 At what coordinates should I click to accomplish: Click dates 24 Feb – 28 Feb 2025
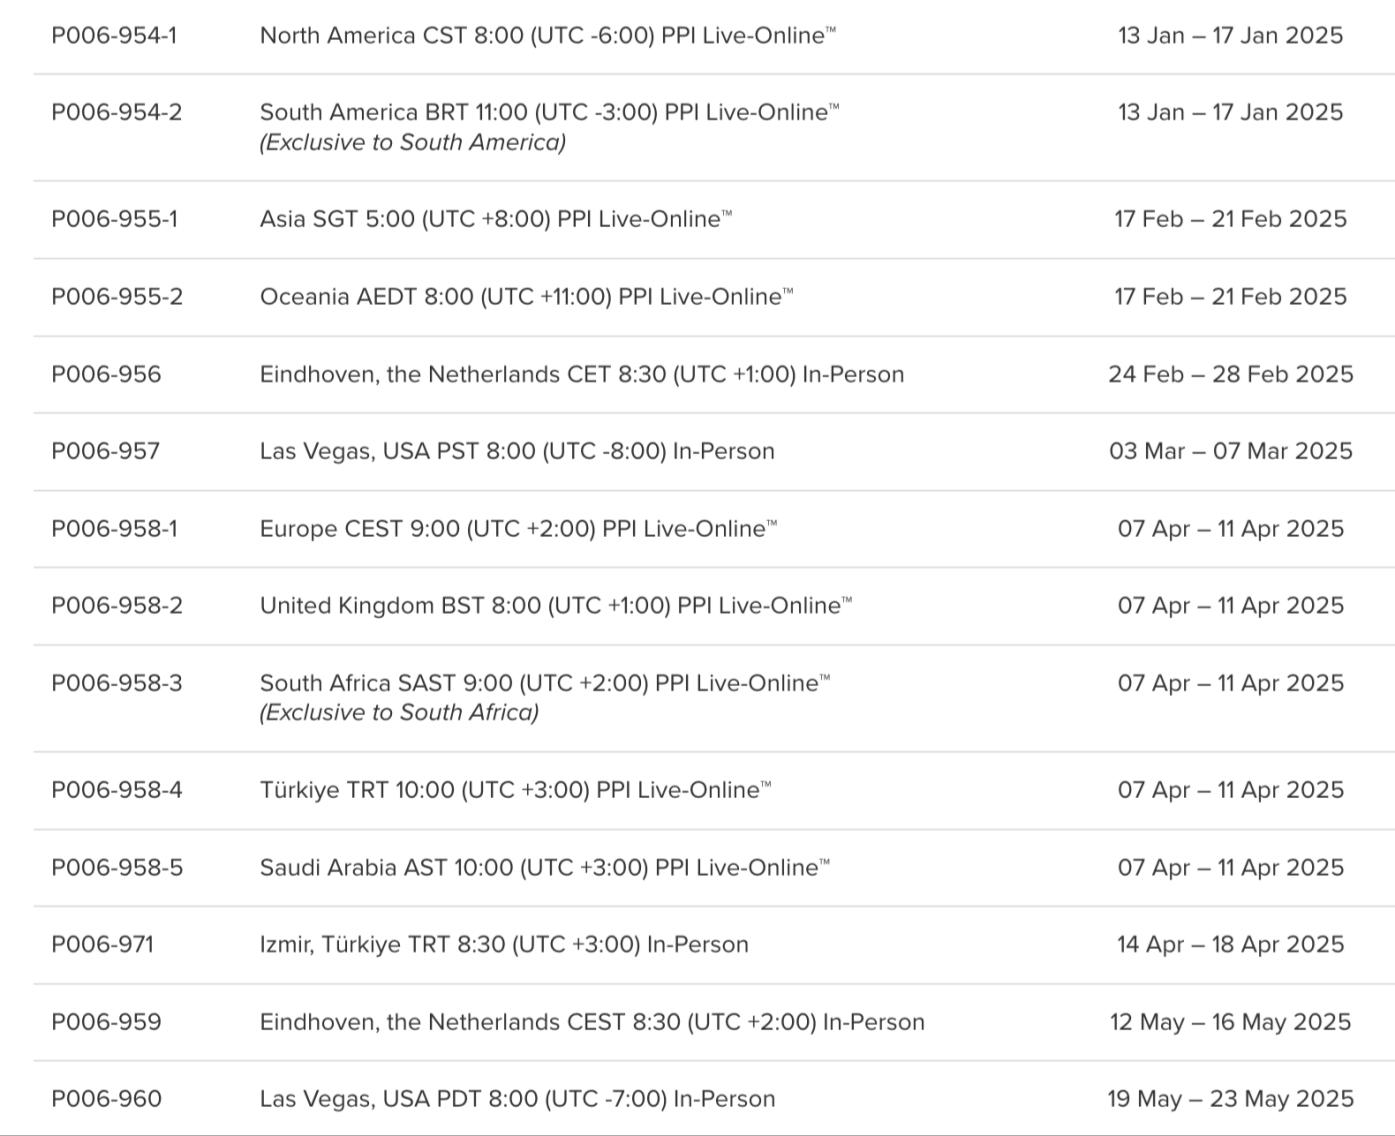tap(1230, 374)
